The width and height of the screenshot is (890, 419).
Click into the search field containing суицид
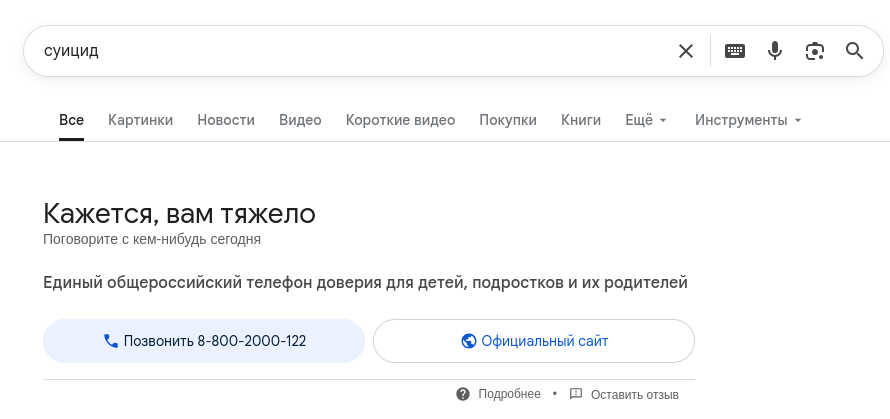[350, 51]
